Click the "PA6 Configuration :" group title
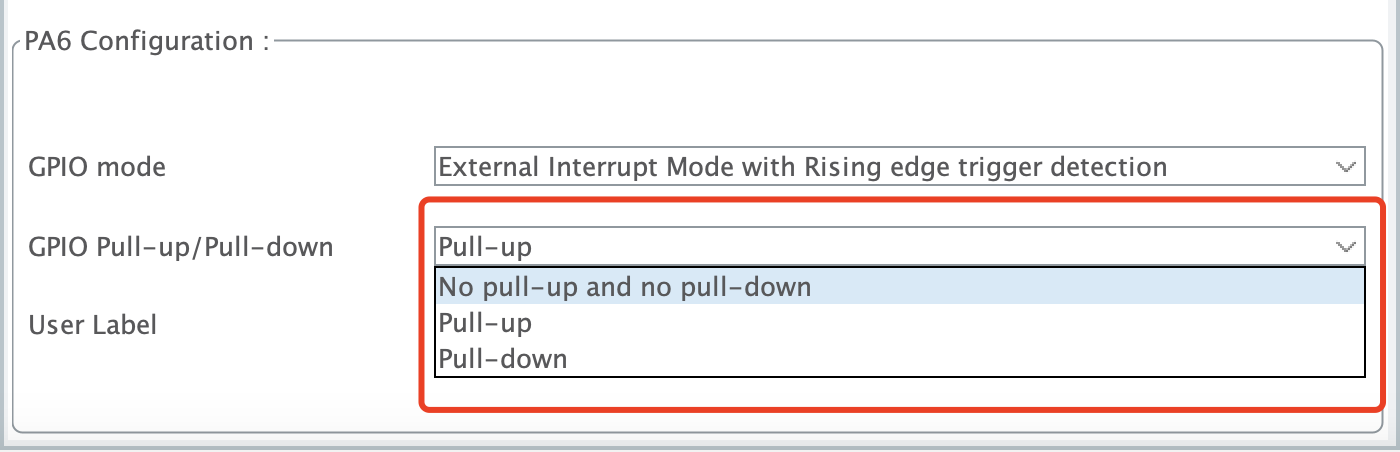Screen dimensions: 1400x452 (x=147, y=43)
